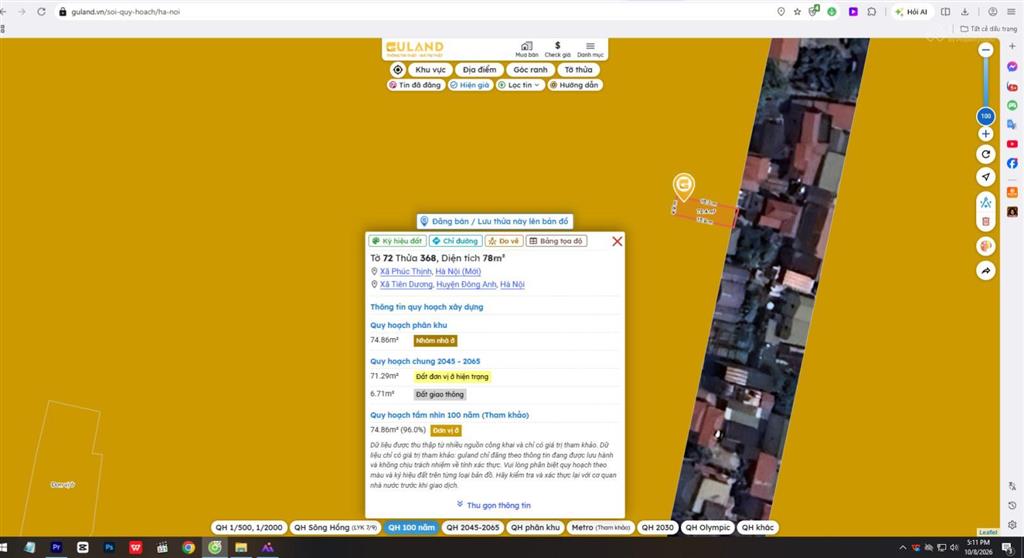The width and height of the screenshot is (1024, 558).
Task: Click the share arrow icon
Action: pyautogui.click(x=985, y=271)
